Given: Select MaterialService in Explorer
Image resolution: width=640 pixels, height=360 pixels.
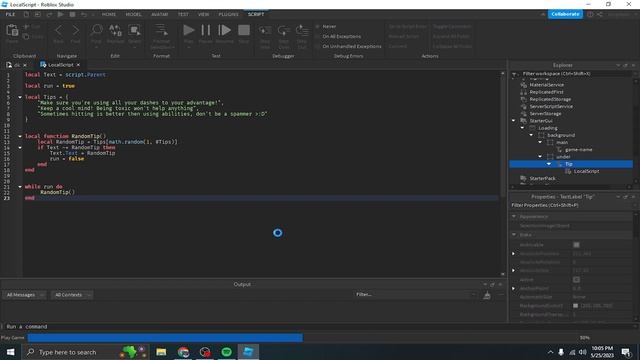Looking at the screenshot, I should 546,85.
